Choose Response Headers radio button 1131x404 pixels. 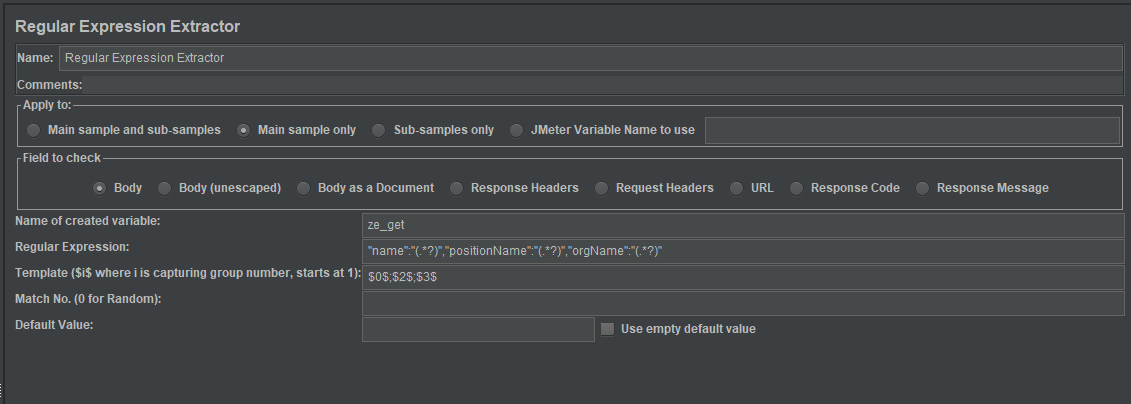pos(457,188)
